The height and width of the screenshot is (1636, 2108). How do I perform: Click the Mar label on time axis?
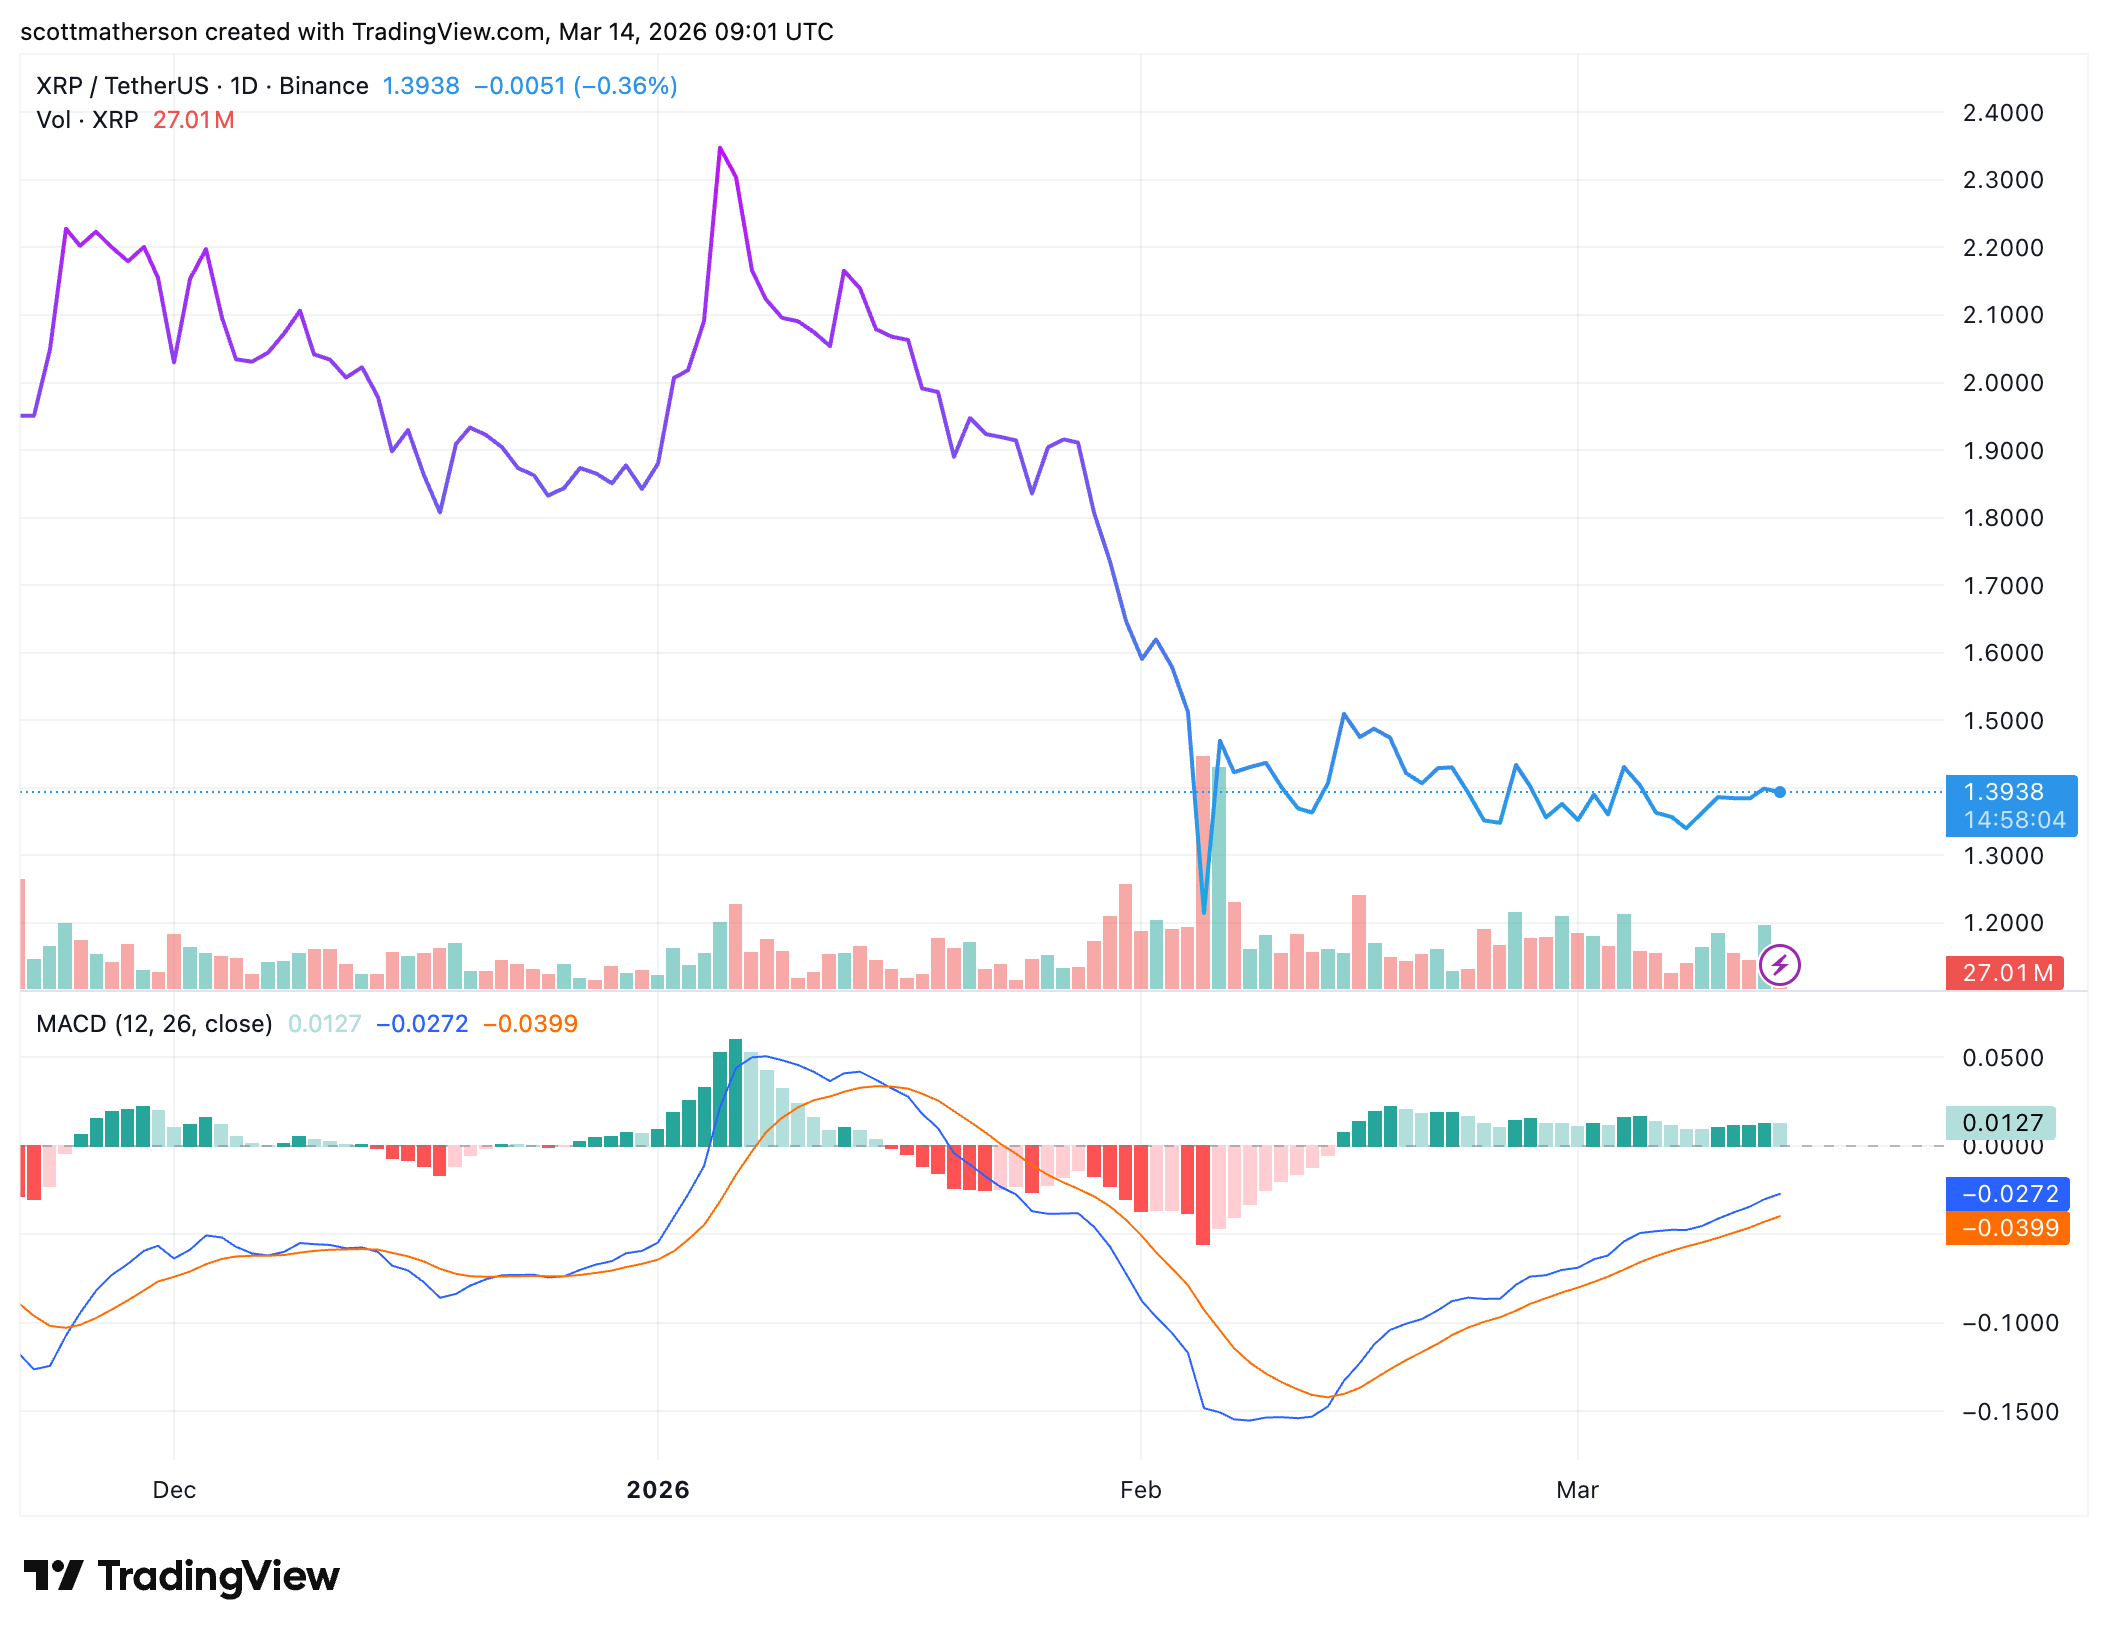[x=1577, y=1490]
